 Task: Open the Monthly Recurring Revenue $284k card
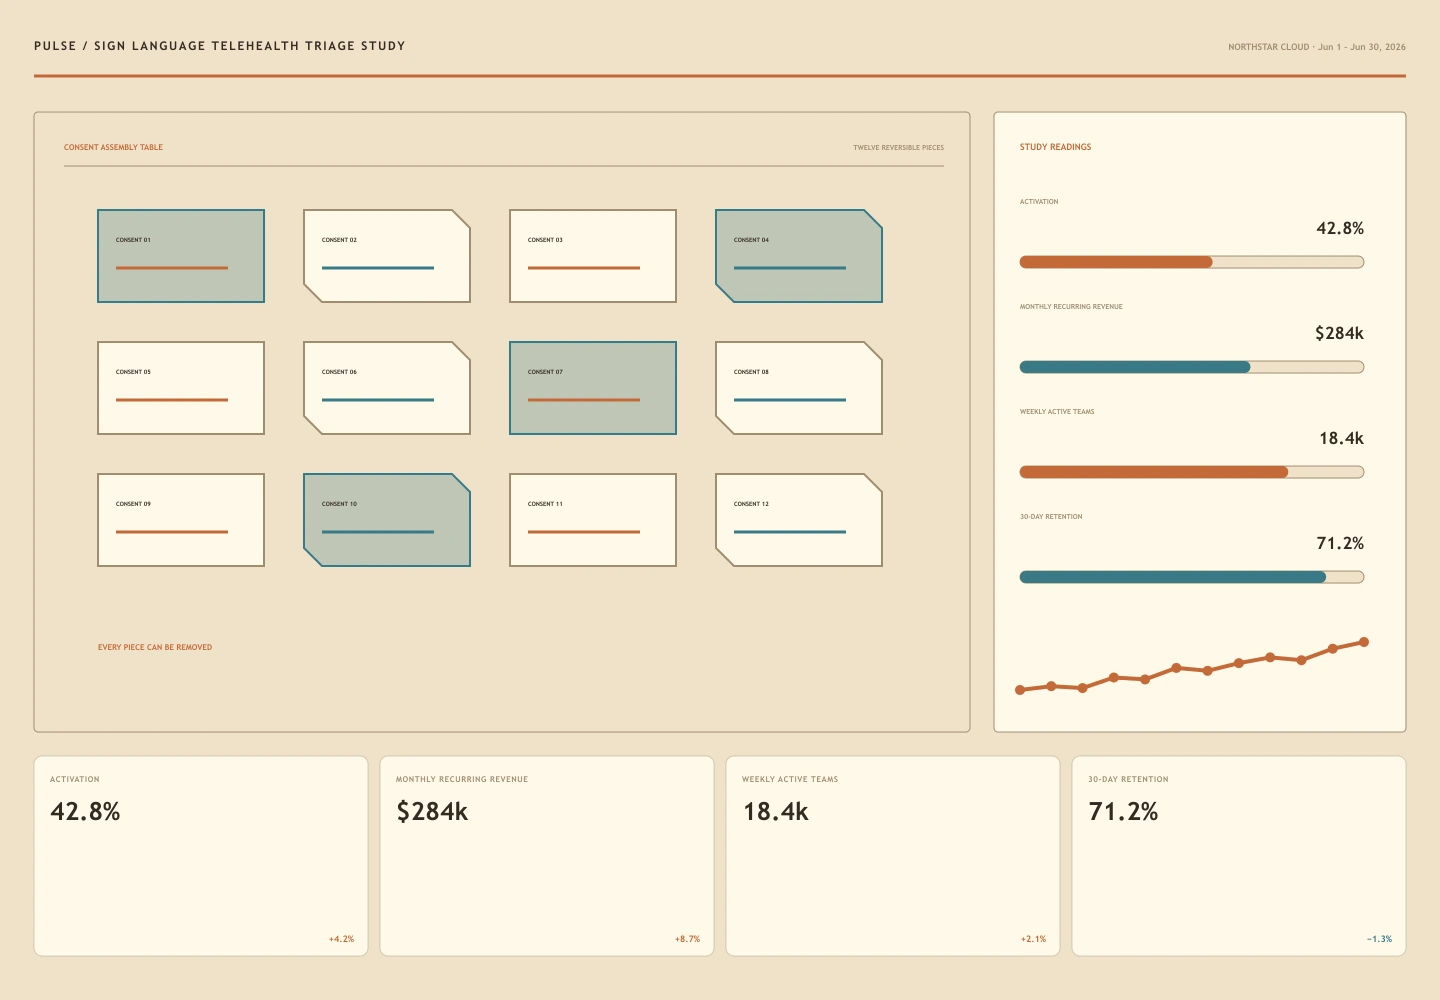pyautogui.click(x=547, y=856)
